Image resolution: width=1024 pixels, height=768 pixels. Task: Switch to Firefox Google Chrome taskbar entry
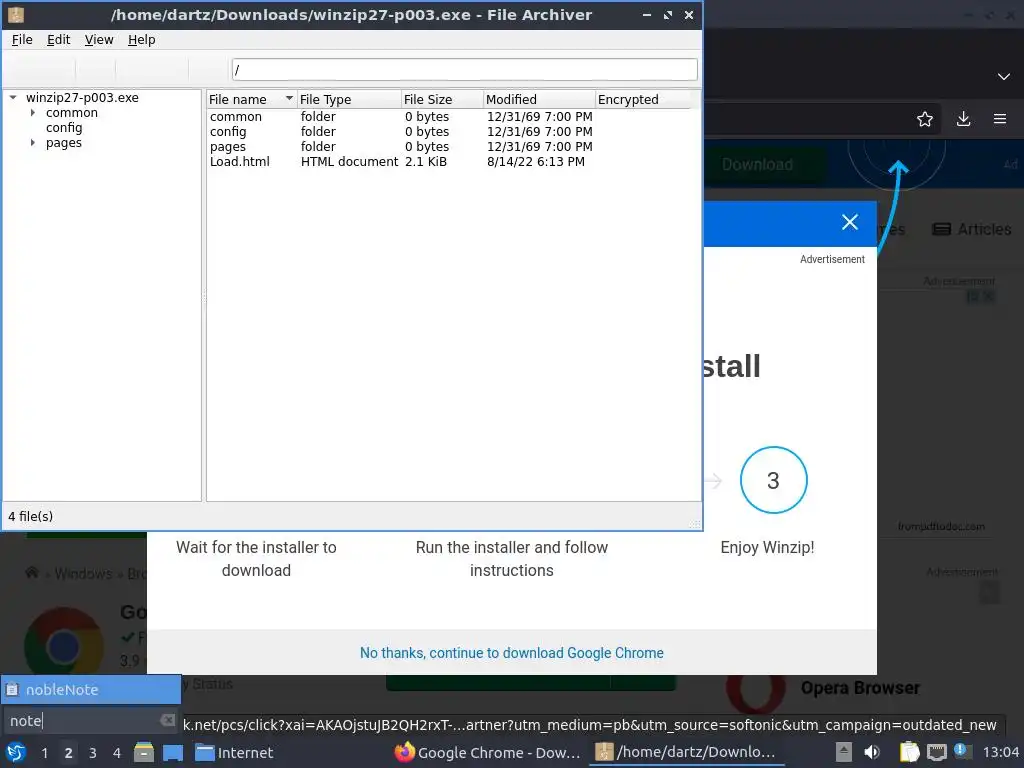click(488, 752)
